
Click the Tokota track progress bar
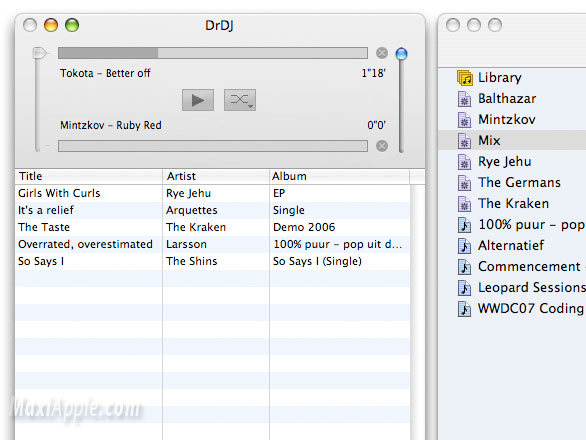(213, 53)
